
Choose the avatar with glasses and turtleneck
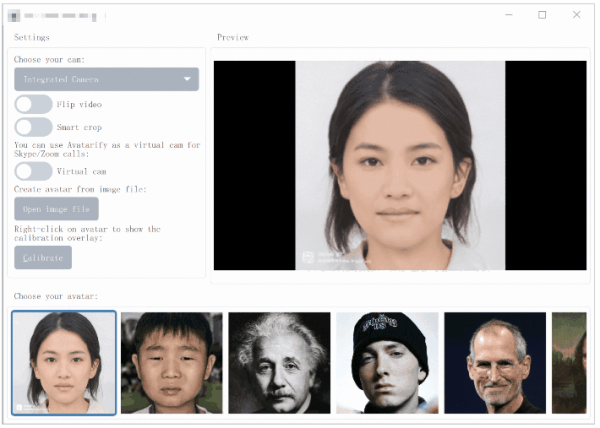coord(495,362)
